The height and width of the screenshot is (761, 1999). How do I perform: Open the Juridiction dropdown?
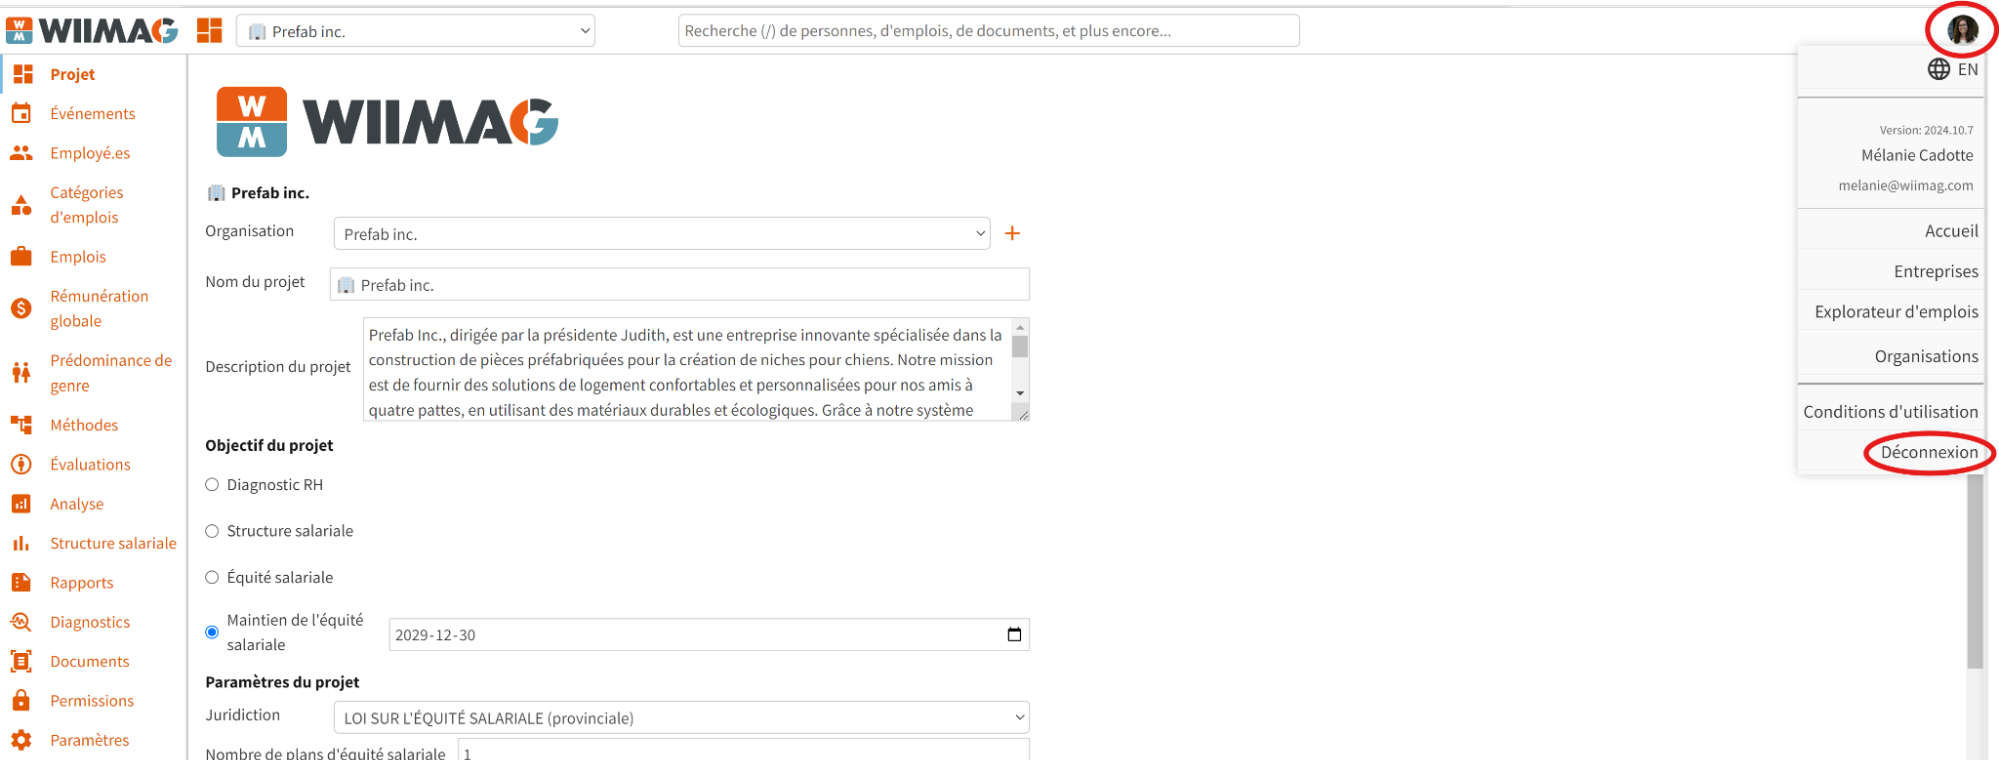pos(681,718)
